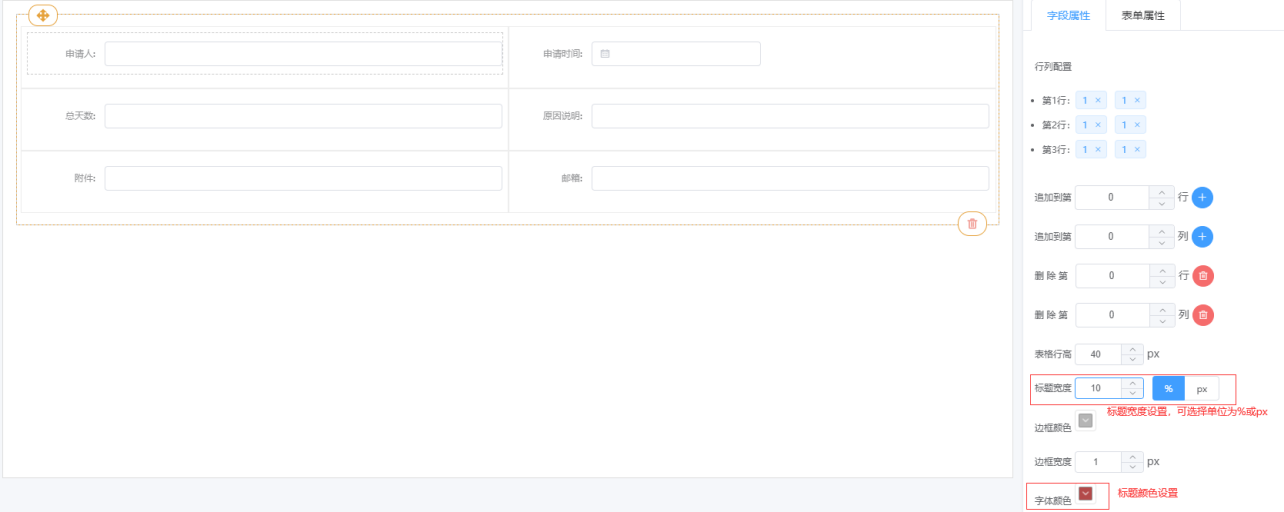Click the orange trash icon below the table
1284x512 pixels.
972,223
